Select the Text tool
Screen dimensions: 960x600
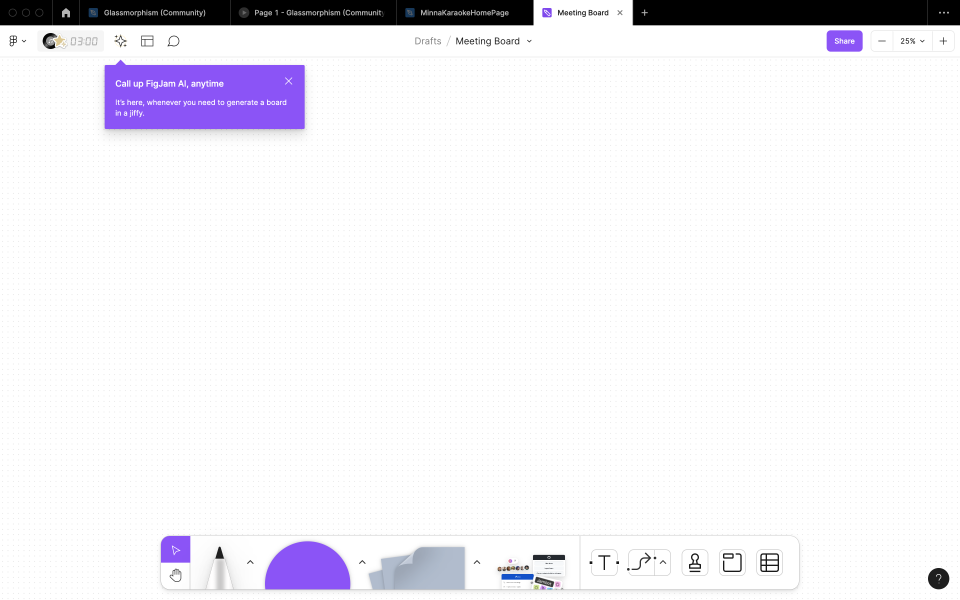[604, 562]
